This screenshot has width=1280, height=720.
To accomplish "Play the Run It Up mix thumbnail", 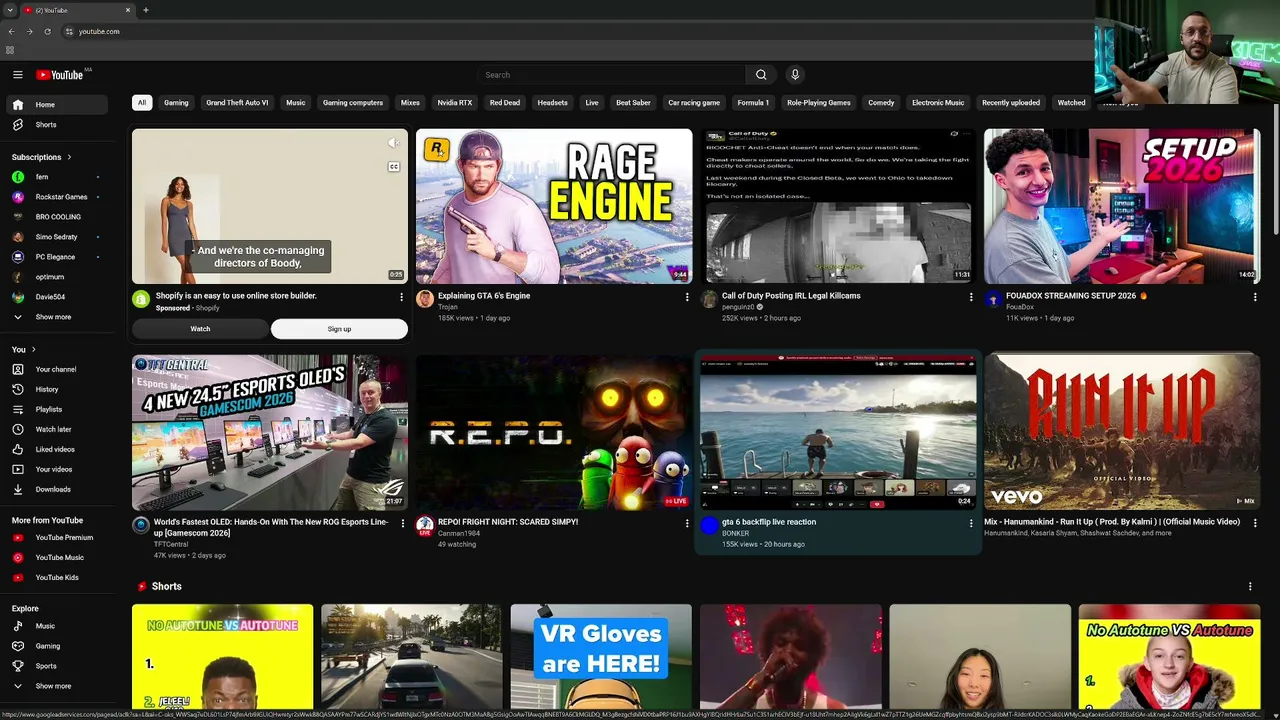I will coord(1122,432).
